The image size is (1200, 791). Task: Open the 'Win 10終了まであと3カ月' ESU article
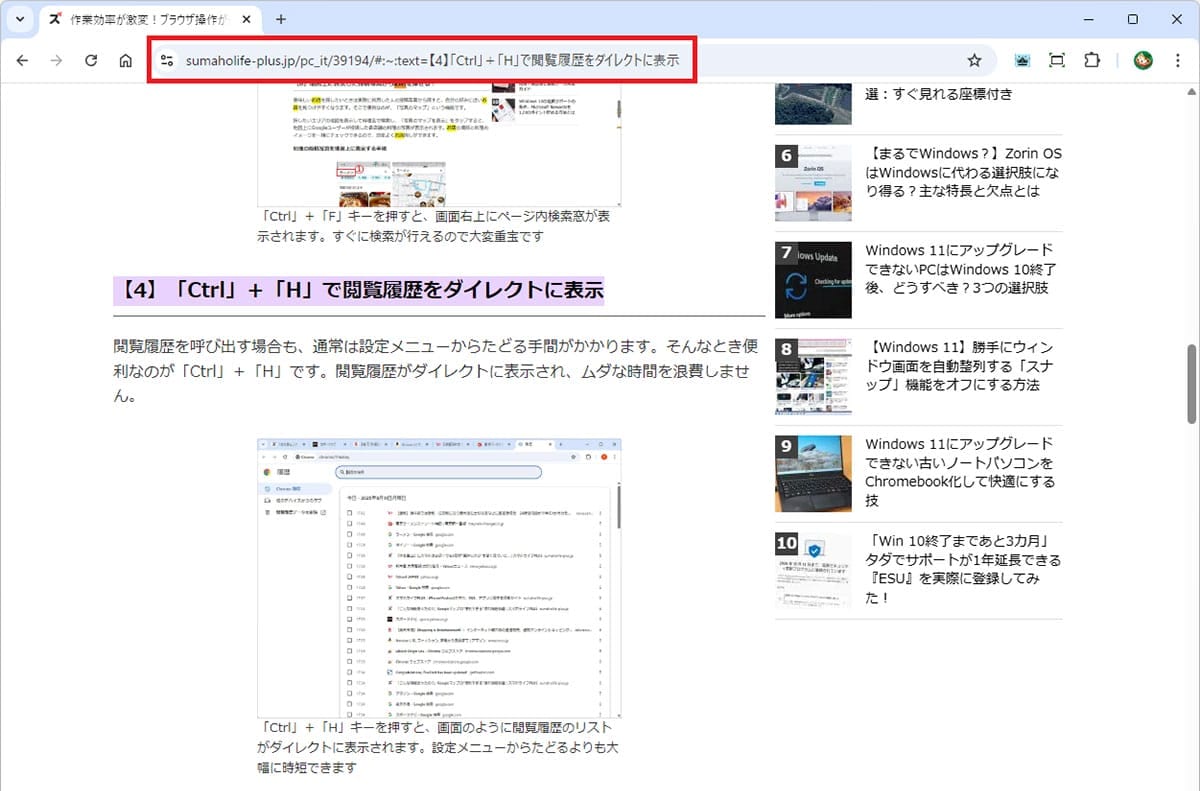tap(963, 569)
